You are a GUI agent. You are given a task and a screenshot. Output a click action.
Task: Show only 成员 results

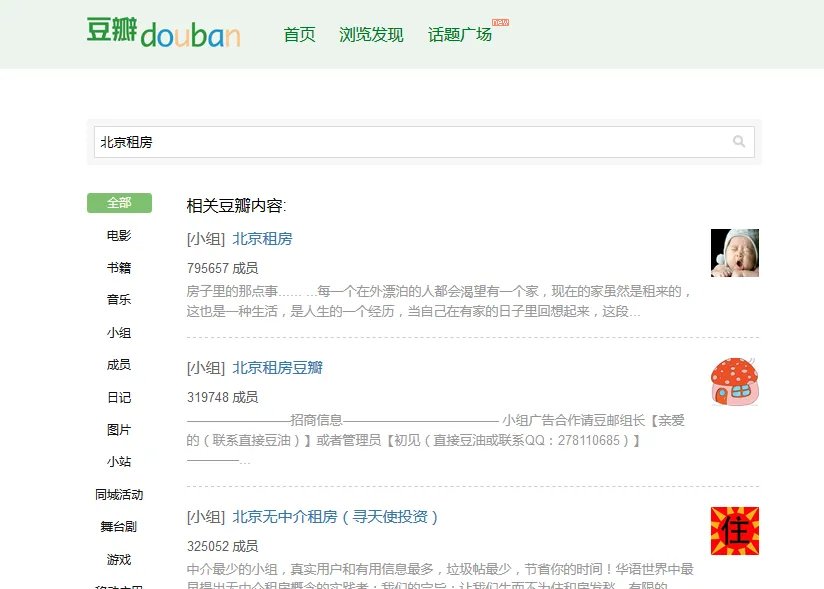pyautogui.click(x=119, y=365)
